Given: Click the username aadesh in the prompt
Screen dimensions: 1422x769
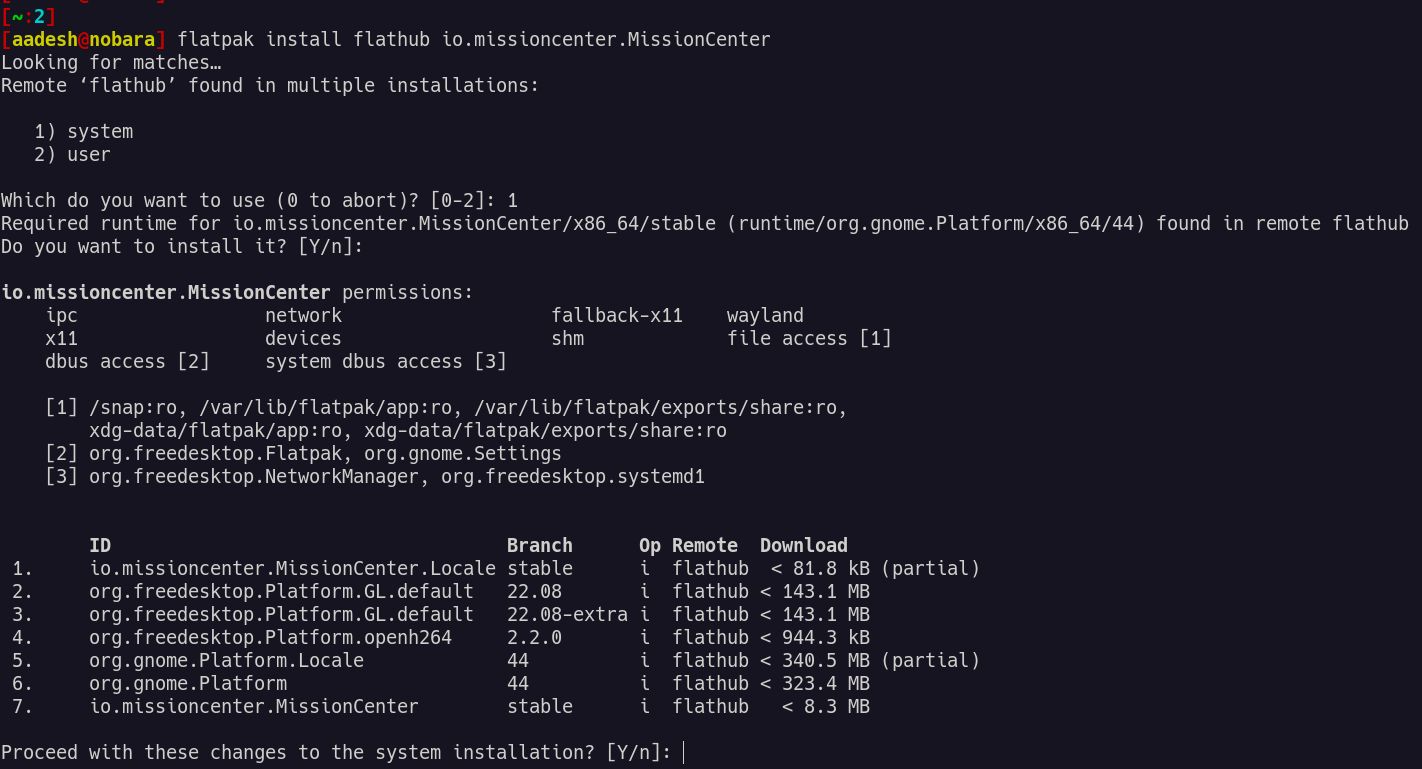Looking at the screenshot, I should click(44, 40).
